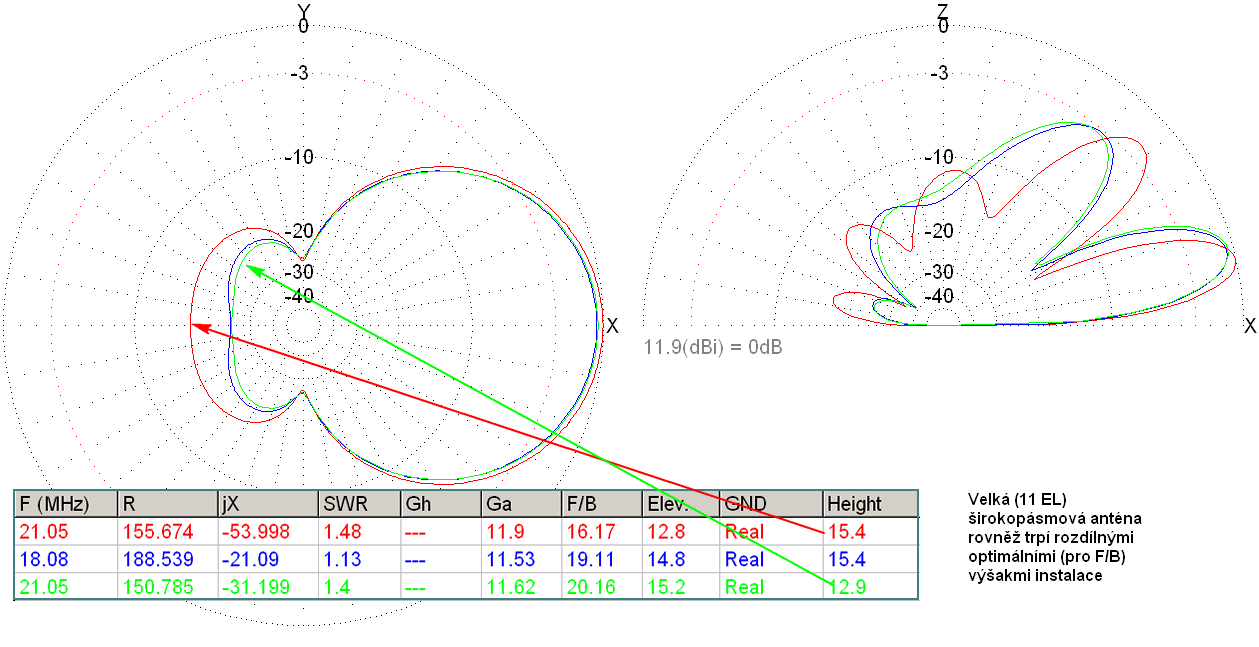Click the "F (MHz)" column header
1259x647 pixels.
[55, 504]
